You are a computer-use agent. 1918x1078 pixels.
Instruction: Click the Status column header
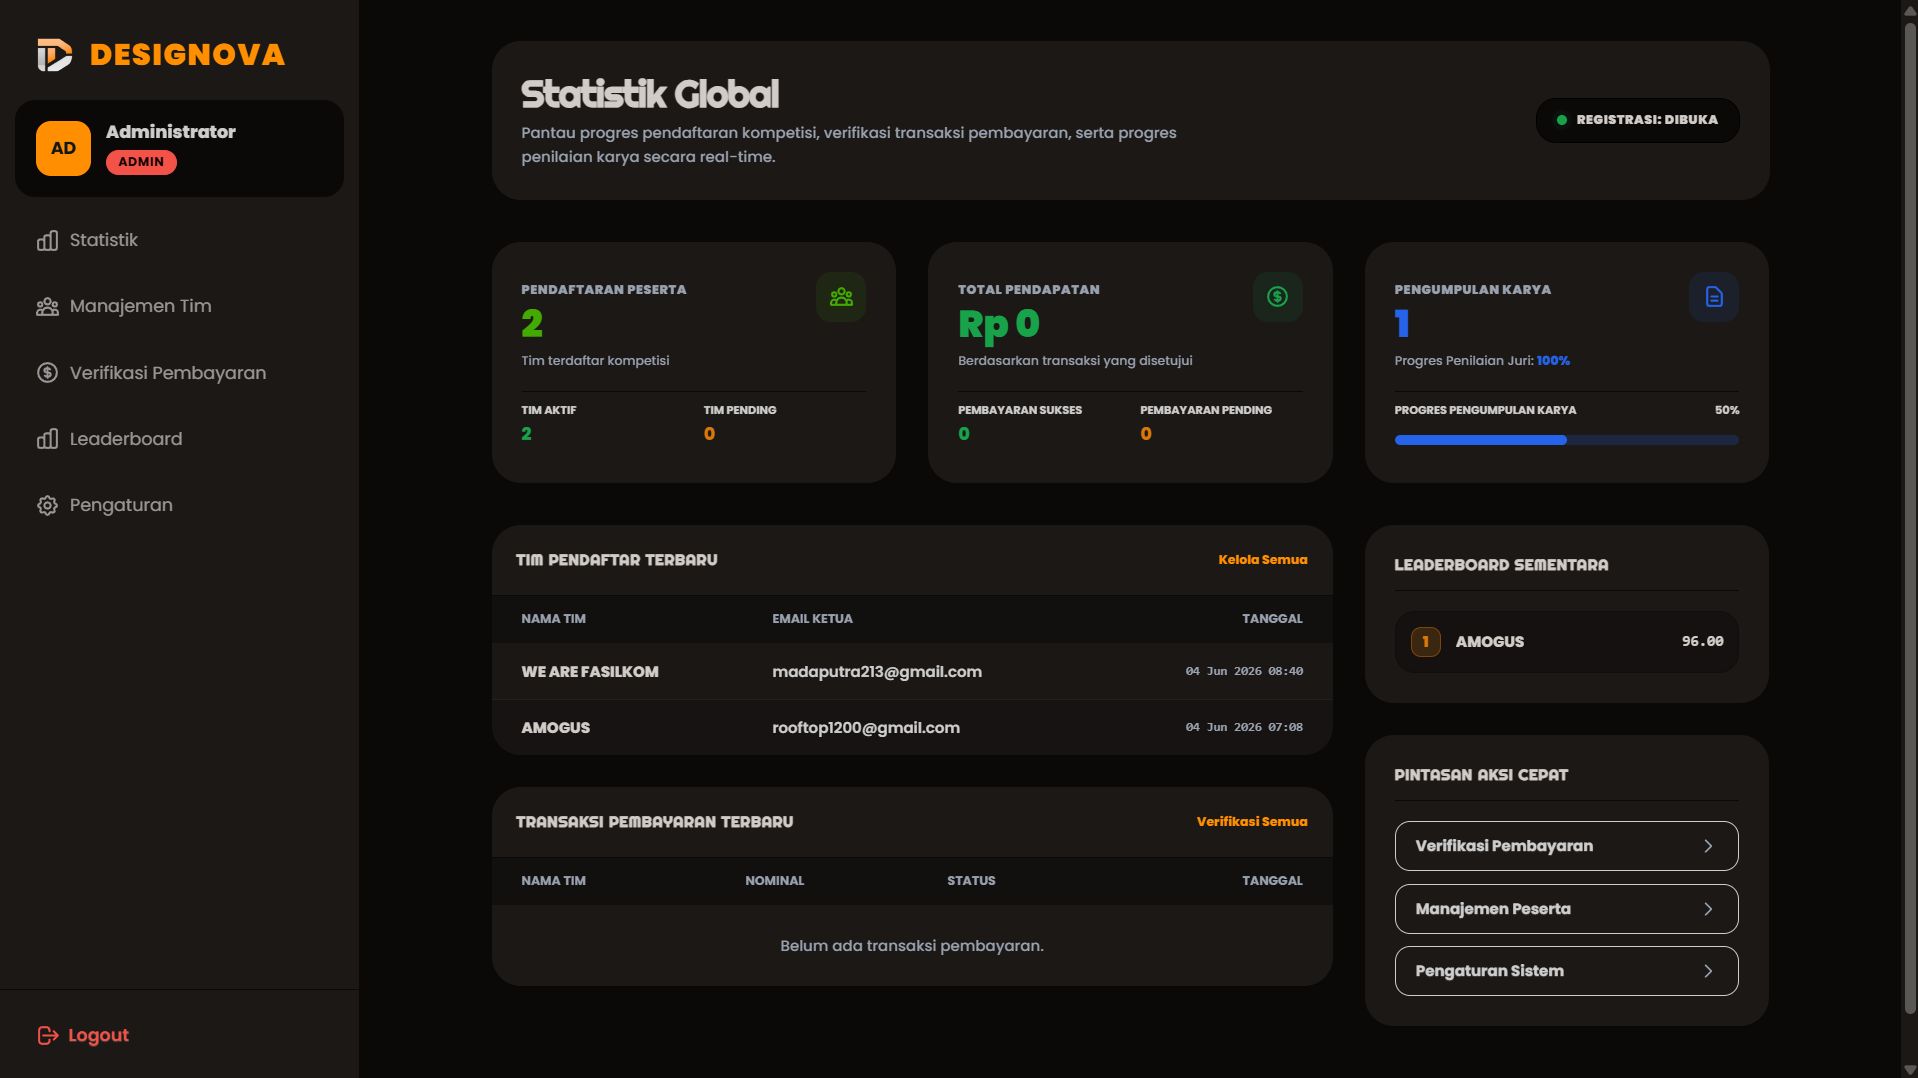pos(971,881)
